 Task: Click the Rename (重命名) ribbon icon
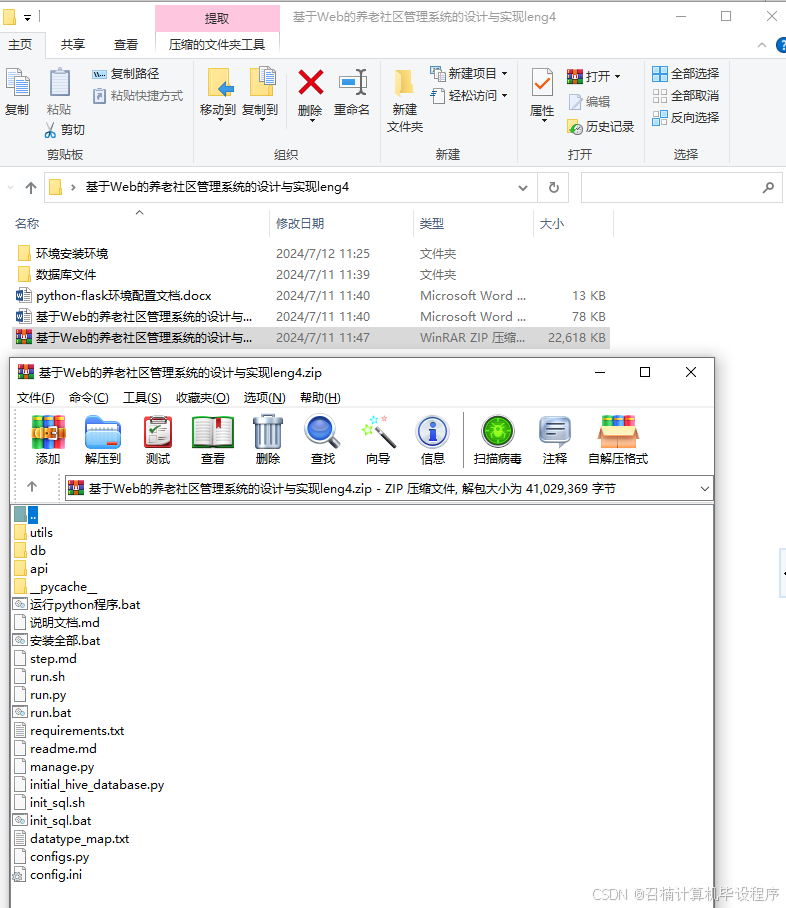point(352,91)
